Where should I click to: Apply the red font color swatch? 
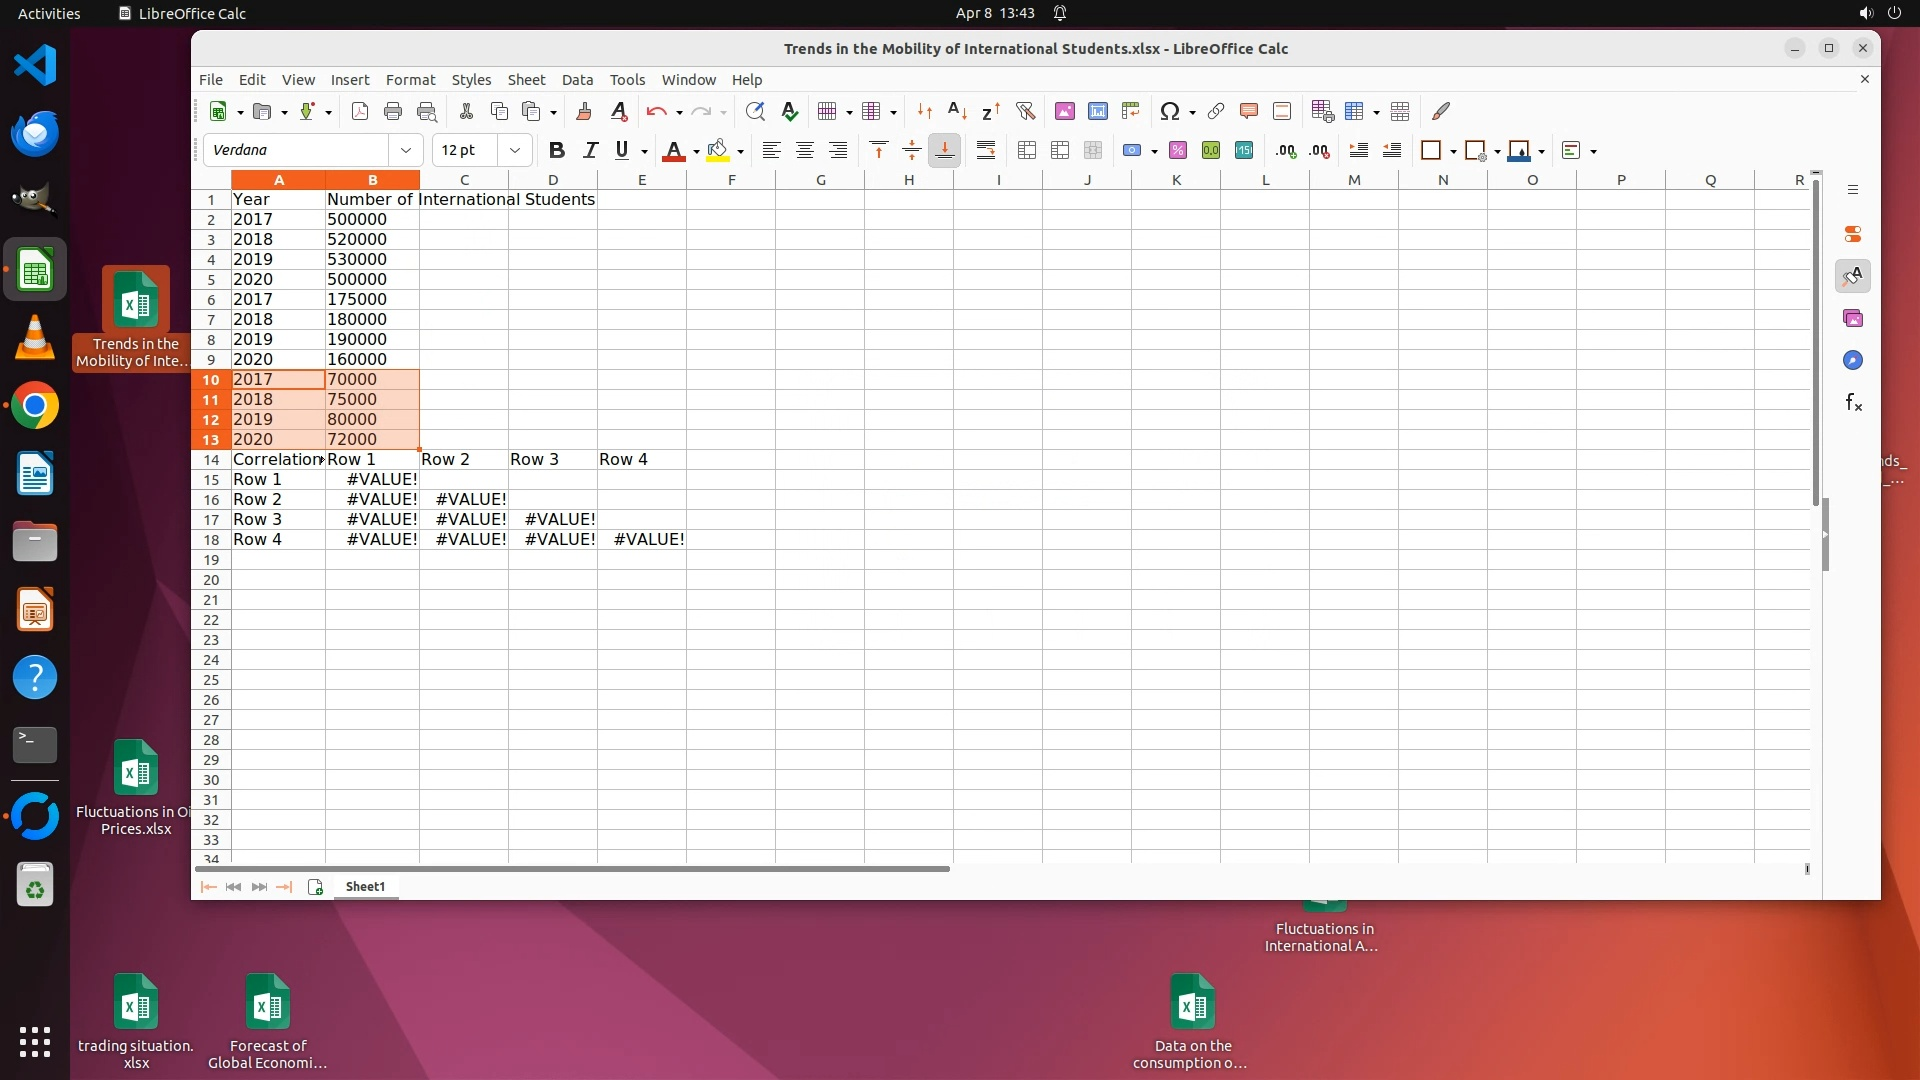(x=673, y=151)
